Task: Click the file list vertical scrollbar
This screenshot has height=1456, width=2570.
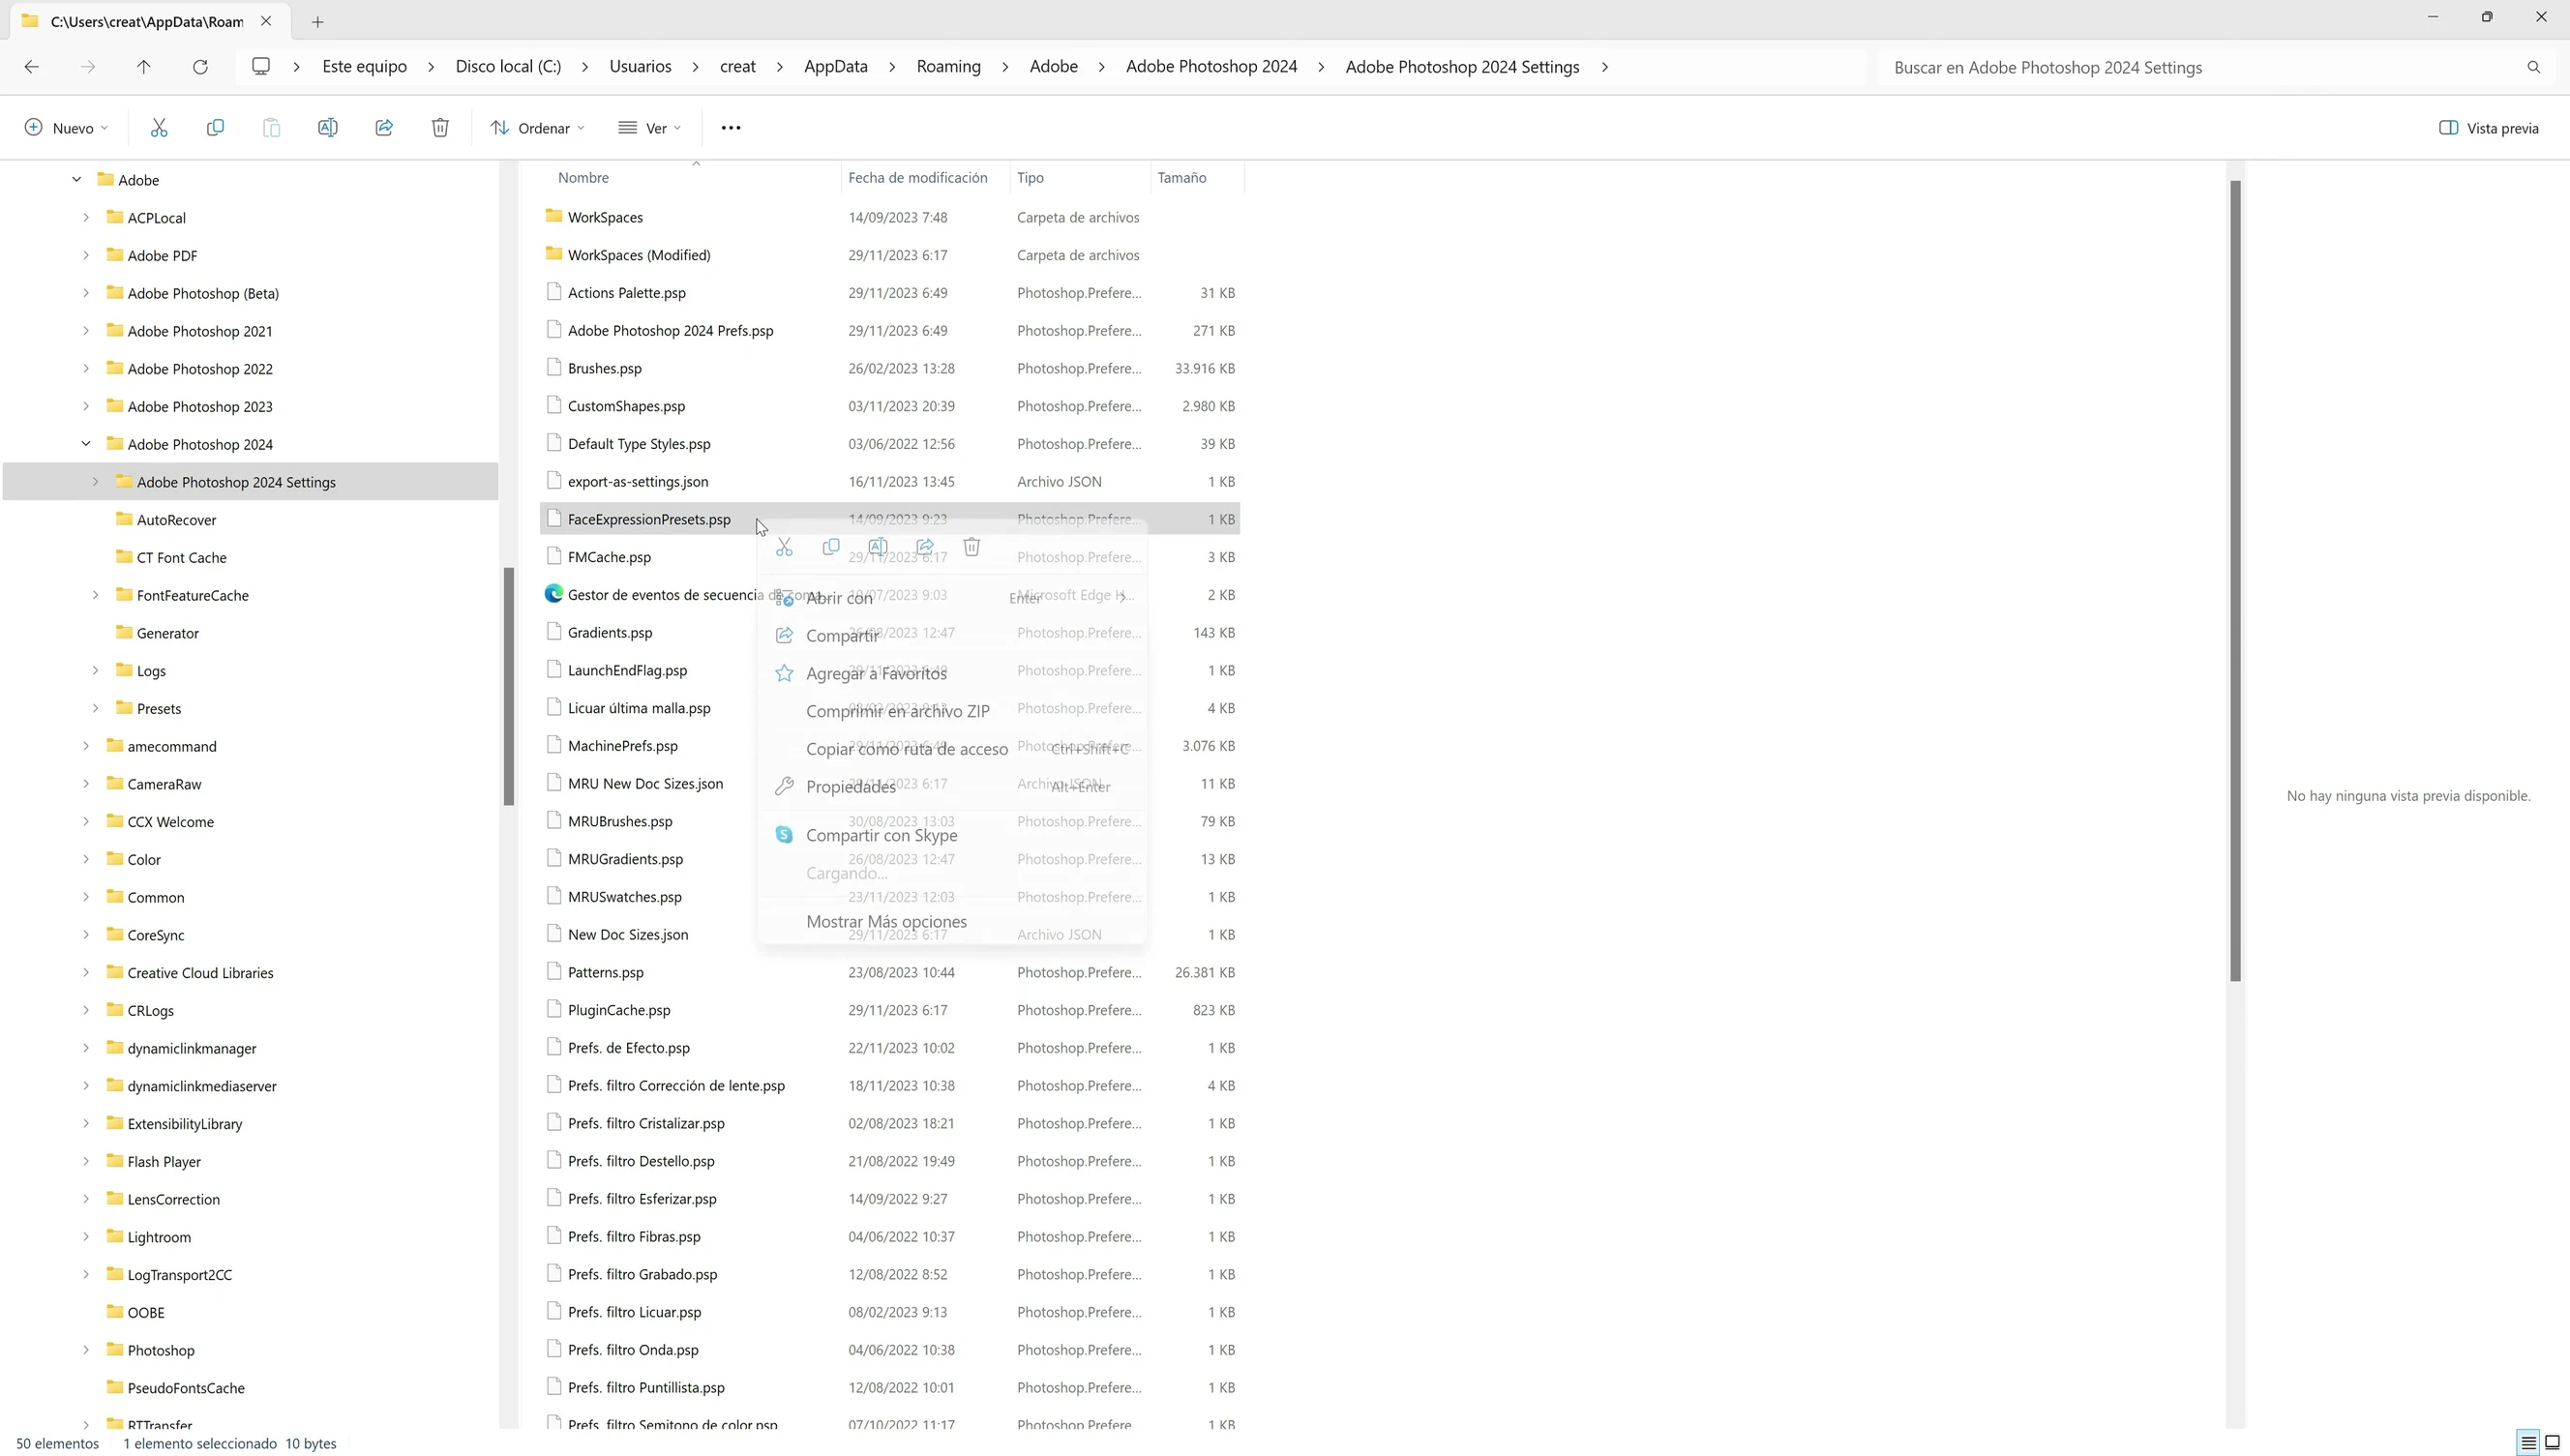Action: 2235,580
